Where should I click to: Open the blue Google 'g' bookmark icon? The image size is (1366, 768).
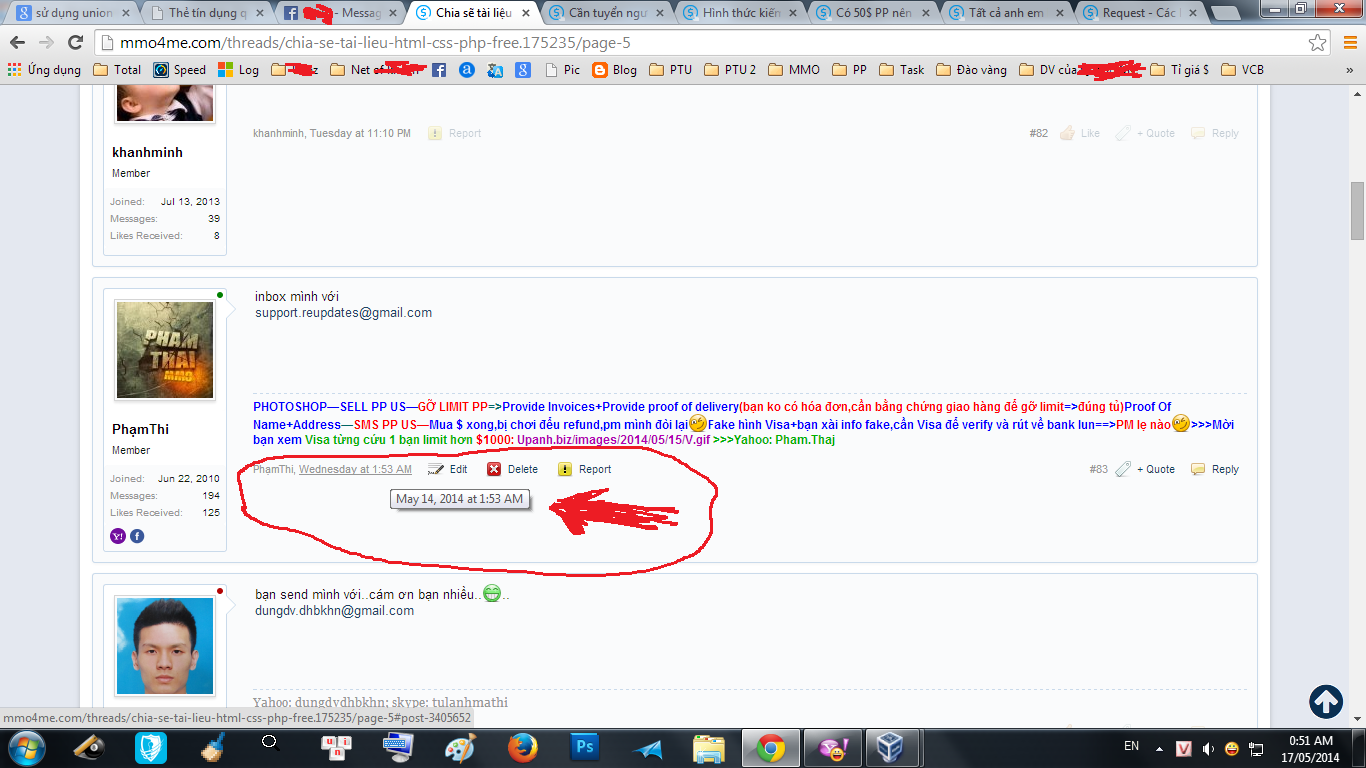[x=523, y=70]
